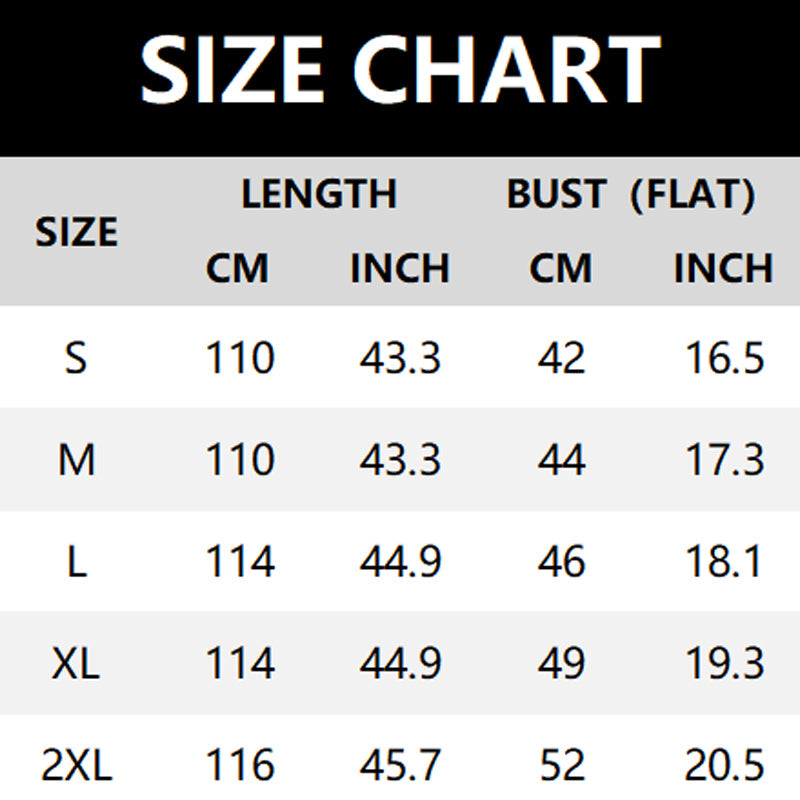Click the CM subheader under LENGTH
The height and width of the screenshot is (800, 800).
point(238,268)
